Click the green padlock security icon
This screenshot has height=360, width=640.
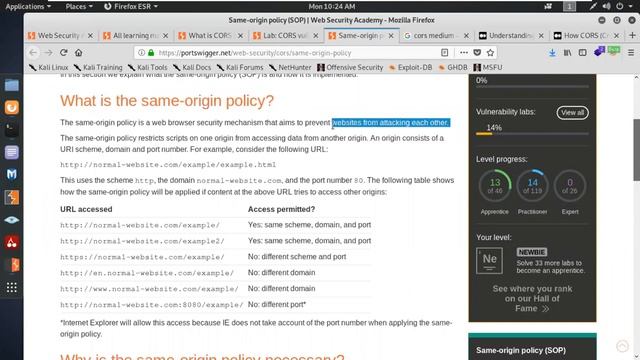pos(151,53)
